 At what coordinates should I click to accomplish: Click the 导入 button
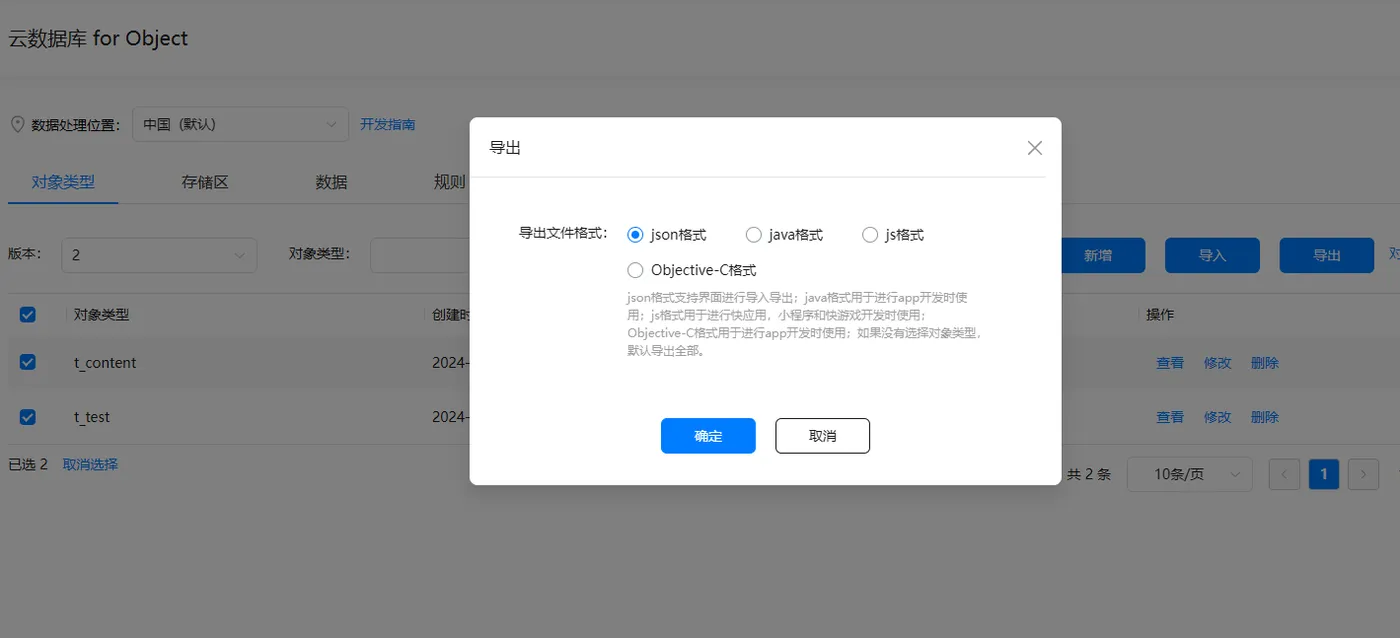coord(1212,255)
